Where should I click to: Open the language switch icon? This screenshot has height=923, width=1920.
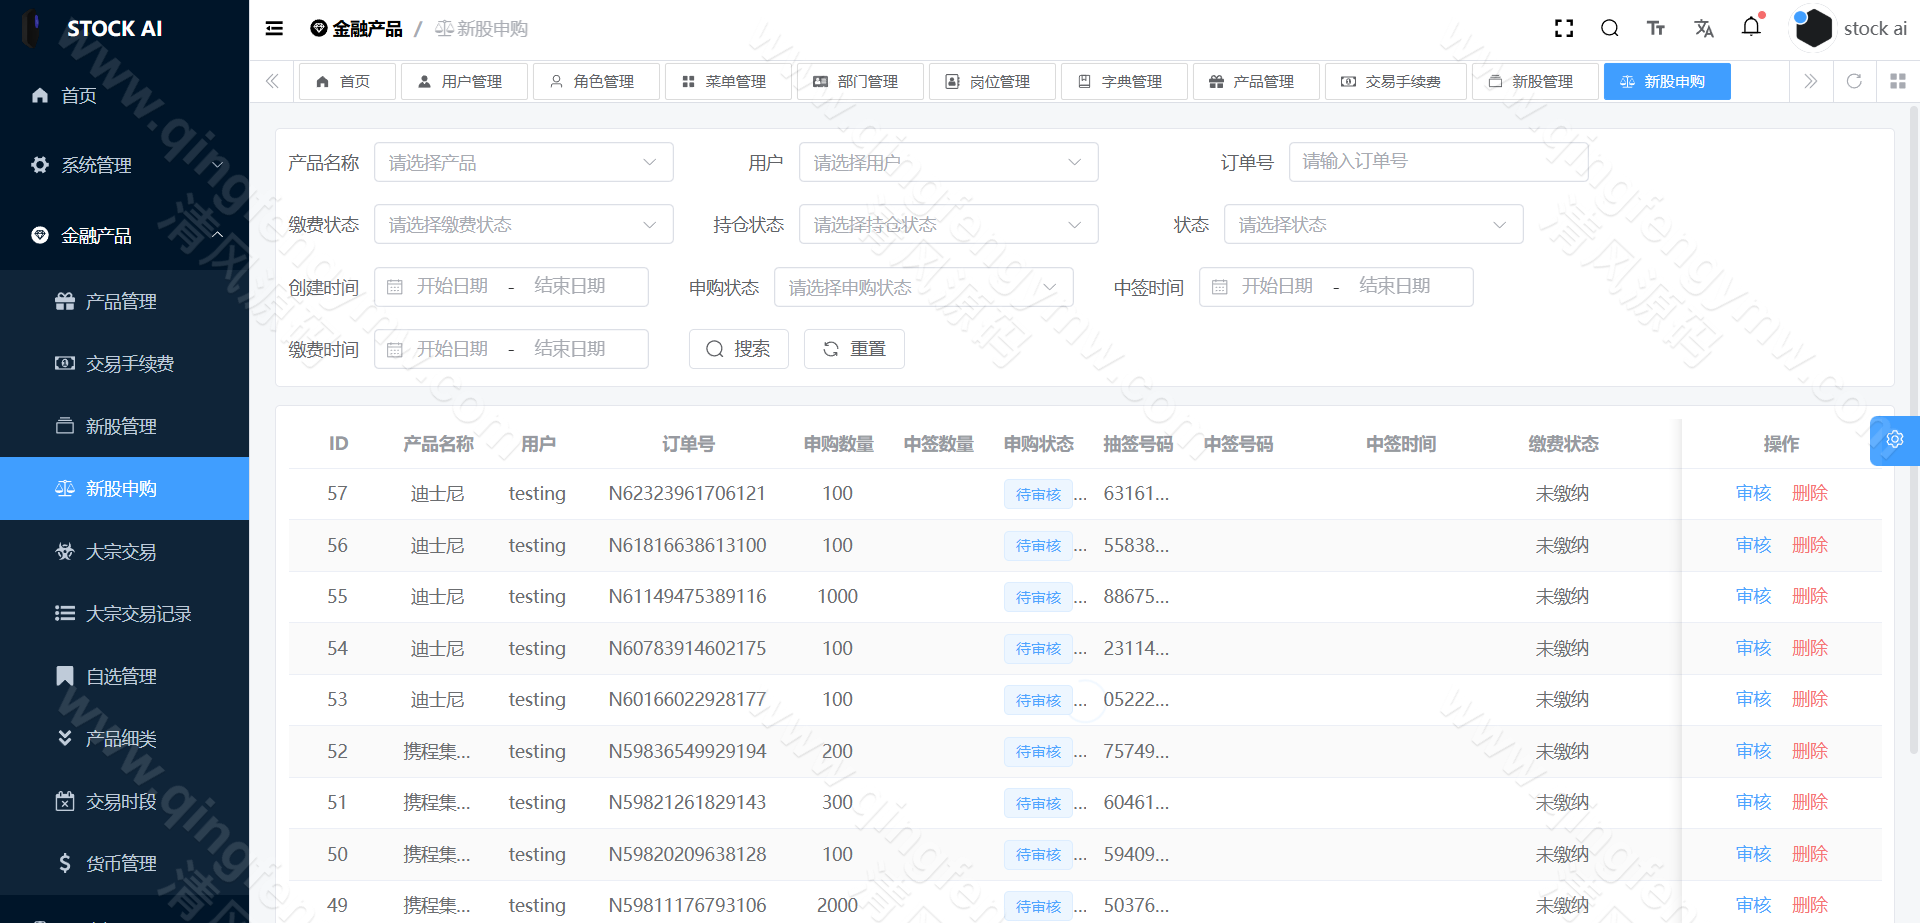pyautogui.click(x=1704, y=28)
